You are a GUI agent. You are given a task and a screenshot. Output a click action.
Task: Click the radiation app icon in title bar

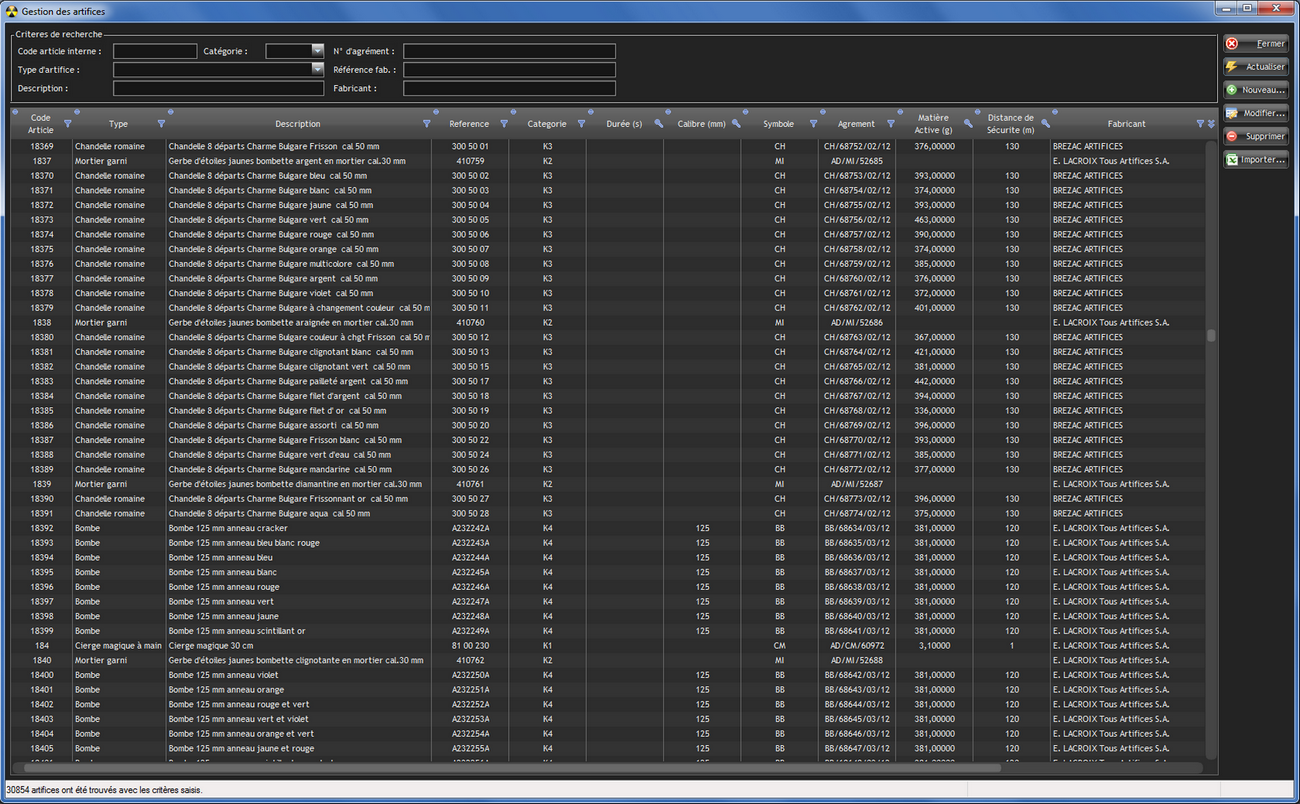pos(11,11)
